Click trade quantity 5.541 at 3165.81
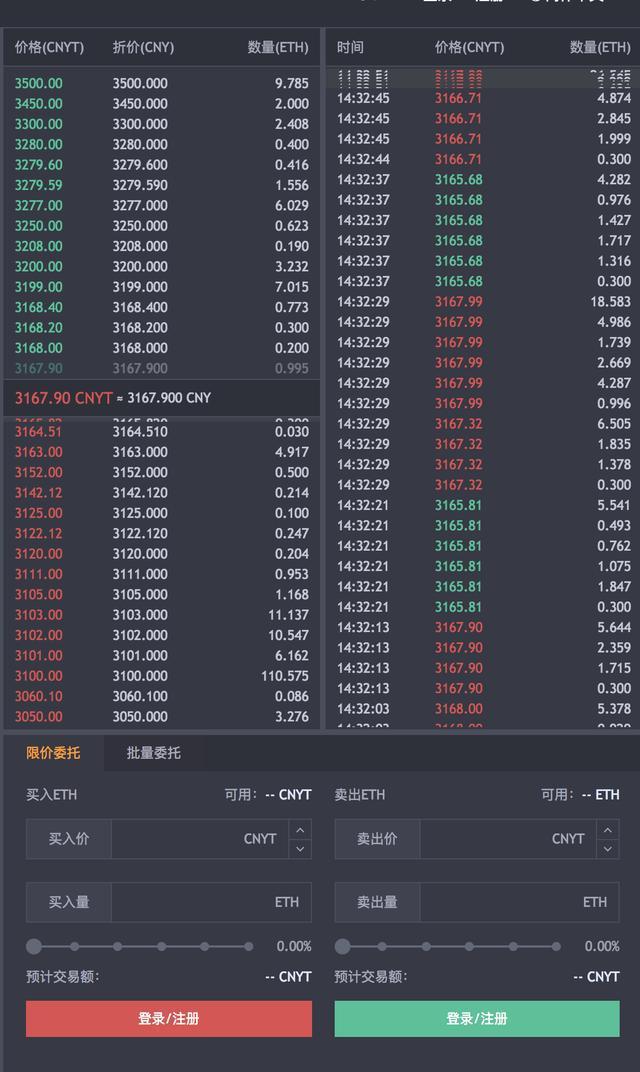 [x=614, y=505]
